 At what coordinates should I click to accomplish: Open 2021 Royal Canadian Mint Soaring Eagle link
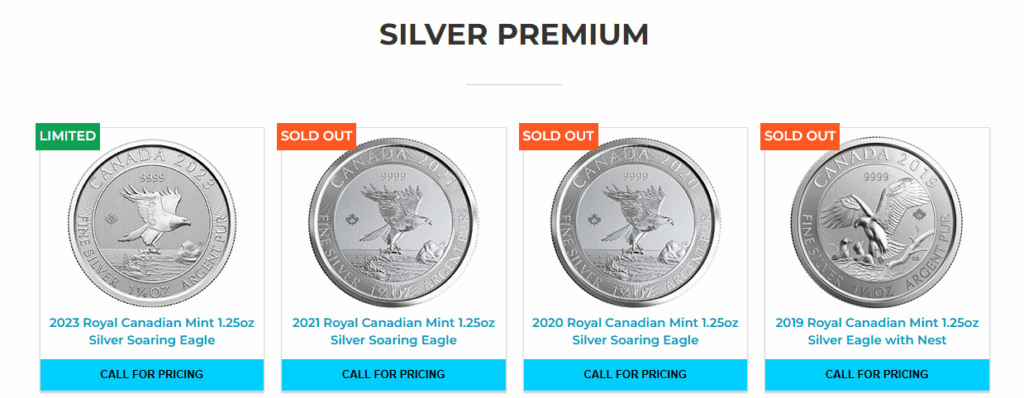pyautogui.click(x=394, y=331)
